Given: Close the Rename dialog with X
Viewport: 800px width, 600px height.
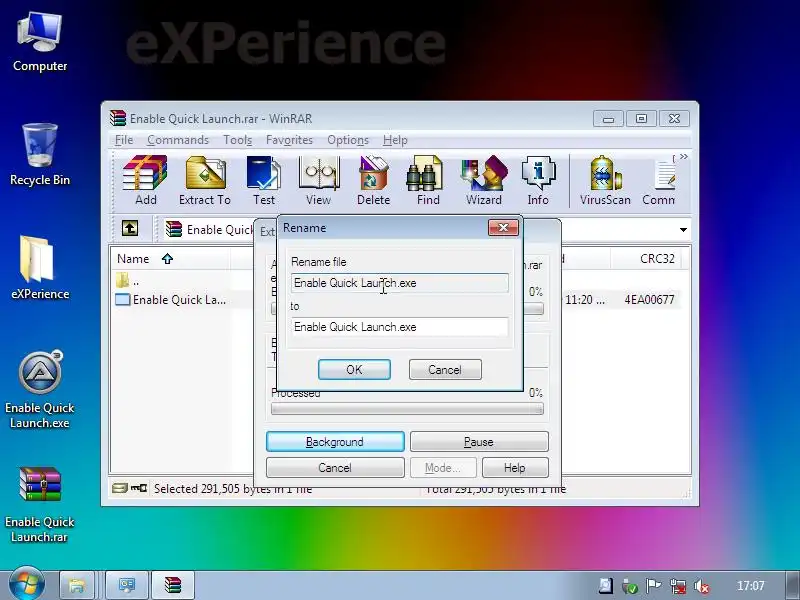Looking at the screenshot, I should (503, 228).
